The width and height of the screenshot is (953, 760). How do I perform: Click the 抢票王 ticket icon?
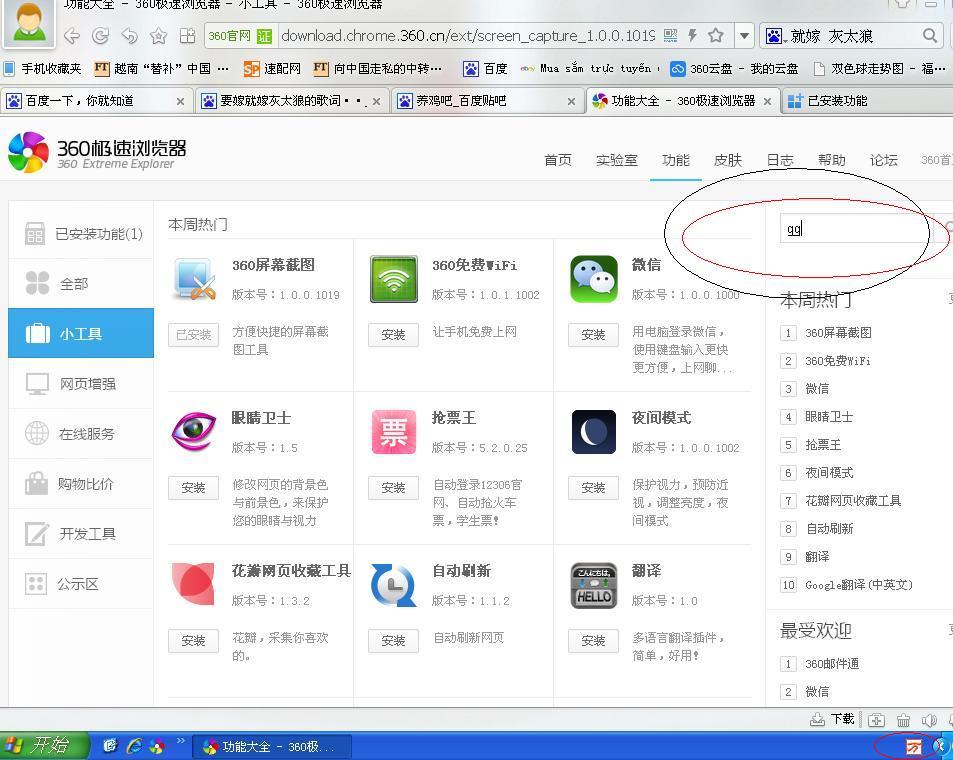(x=394, y=432)
